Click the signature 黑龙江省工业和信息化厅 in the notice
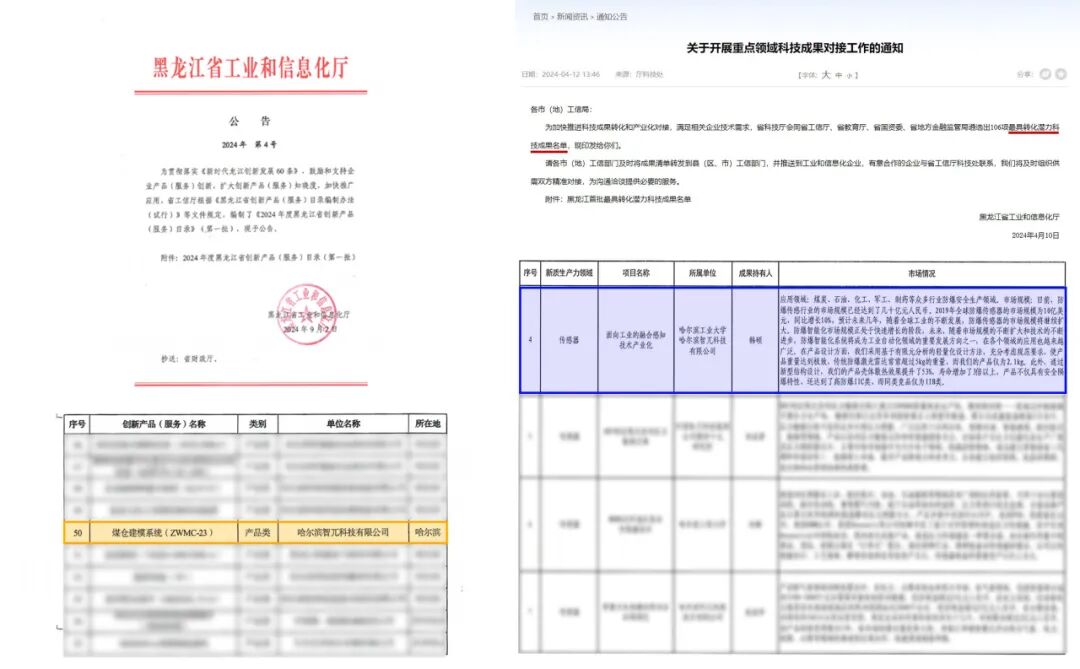Screen dimensions: 1080x669 pyautogui.click(x=1019, y=217)
